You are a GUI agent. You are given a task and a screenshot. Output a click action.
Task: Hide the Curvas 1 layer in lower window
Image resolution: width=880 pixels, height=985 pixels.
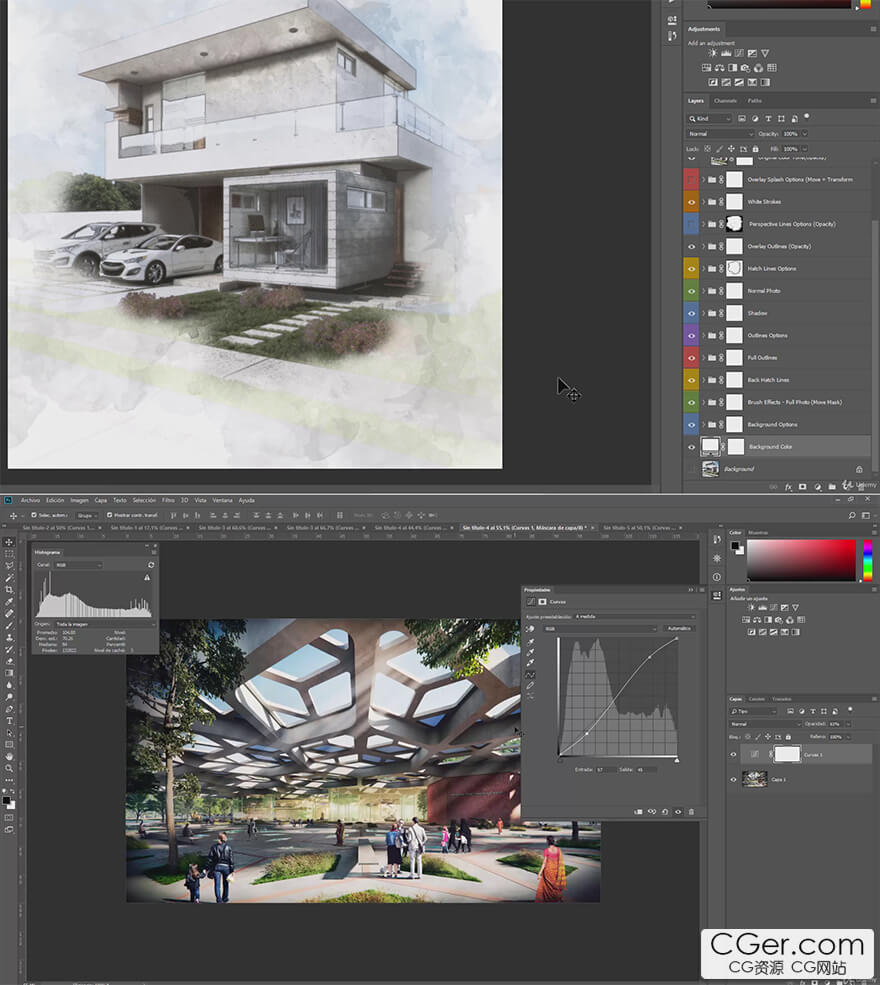coord(733,754)
